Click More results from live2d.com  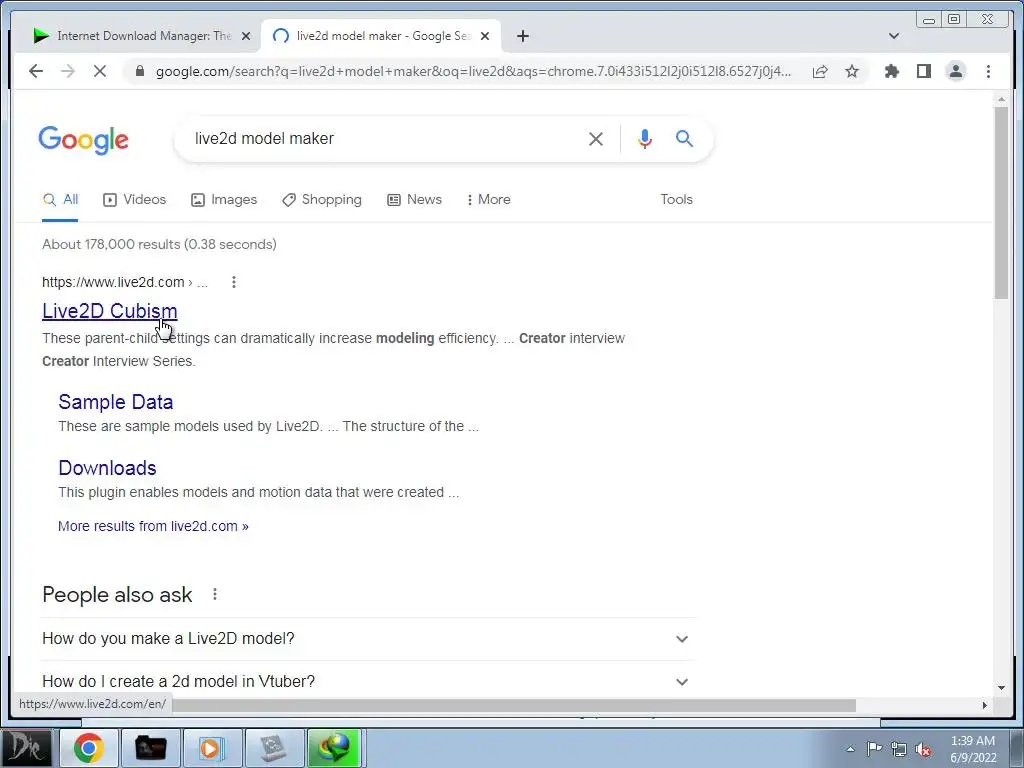point(153,526)
